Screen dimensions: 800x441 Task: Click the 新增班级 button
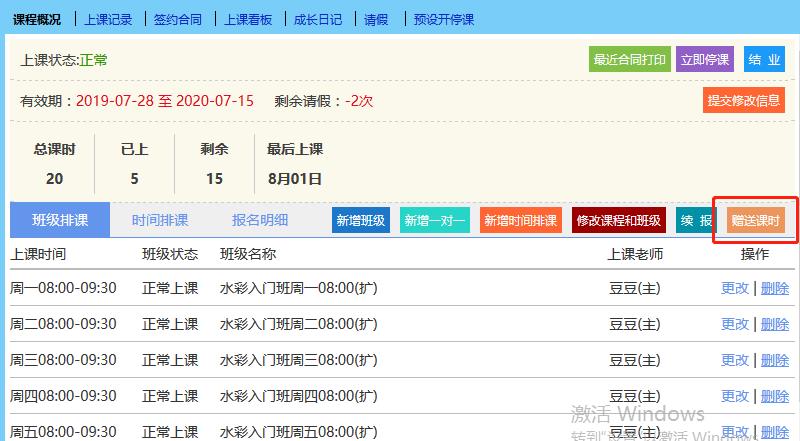click(360, 221)
